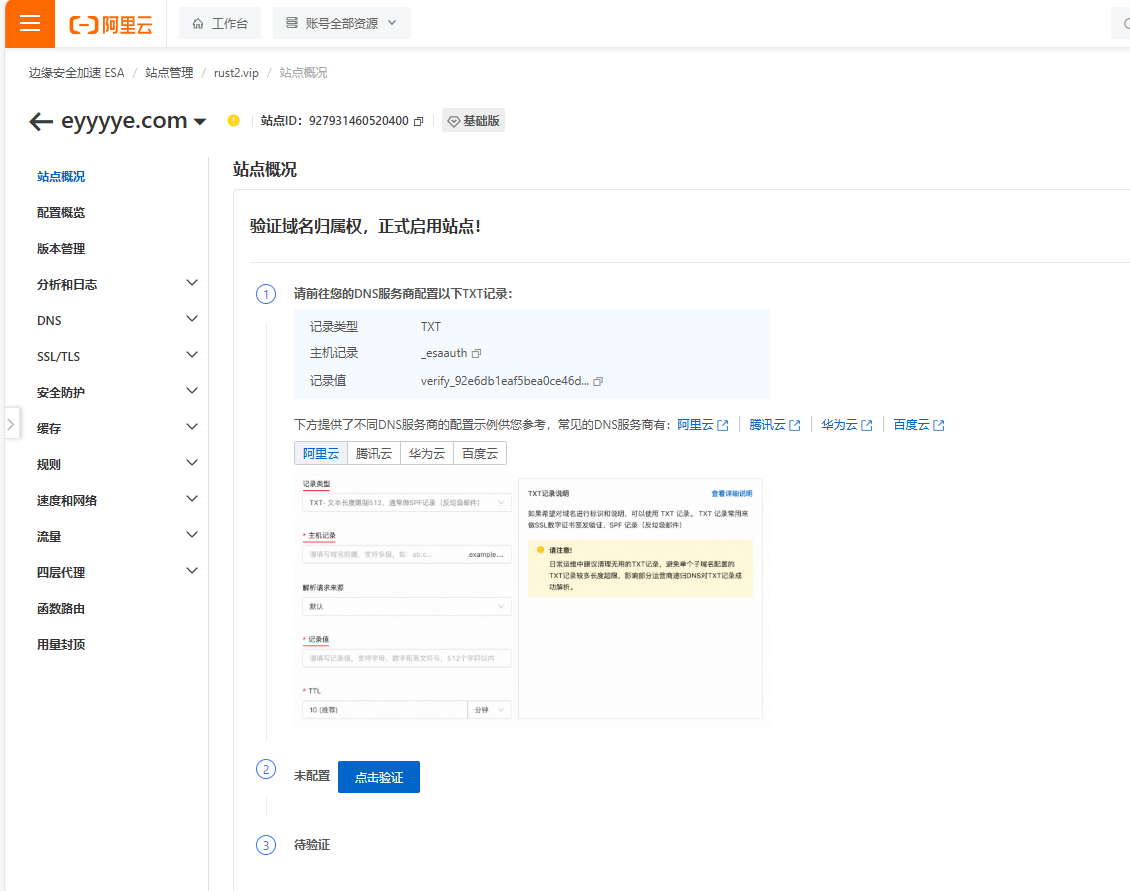The height and width of the screenshot is (891, 1130).
Task: Open the orange hamburger main menu
Action: pos(30,24)
